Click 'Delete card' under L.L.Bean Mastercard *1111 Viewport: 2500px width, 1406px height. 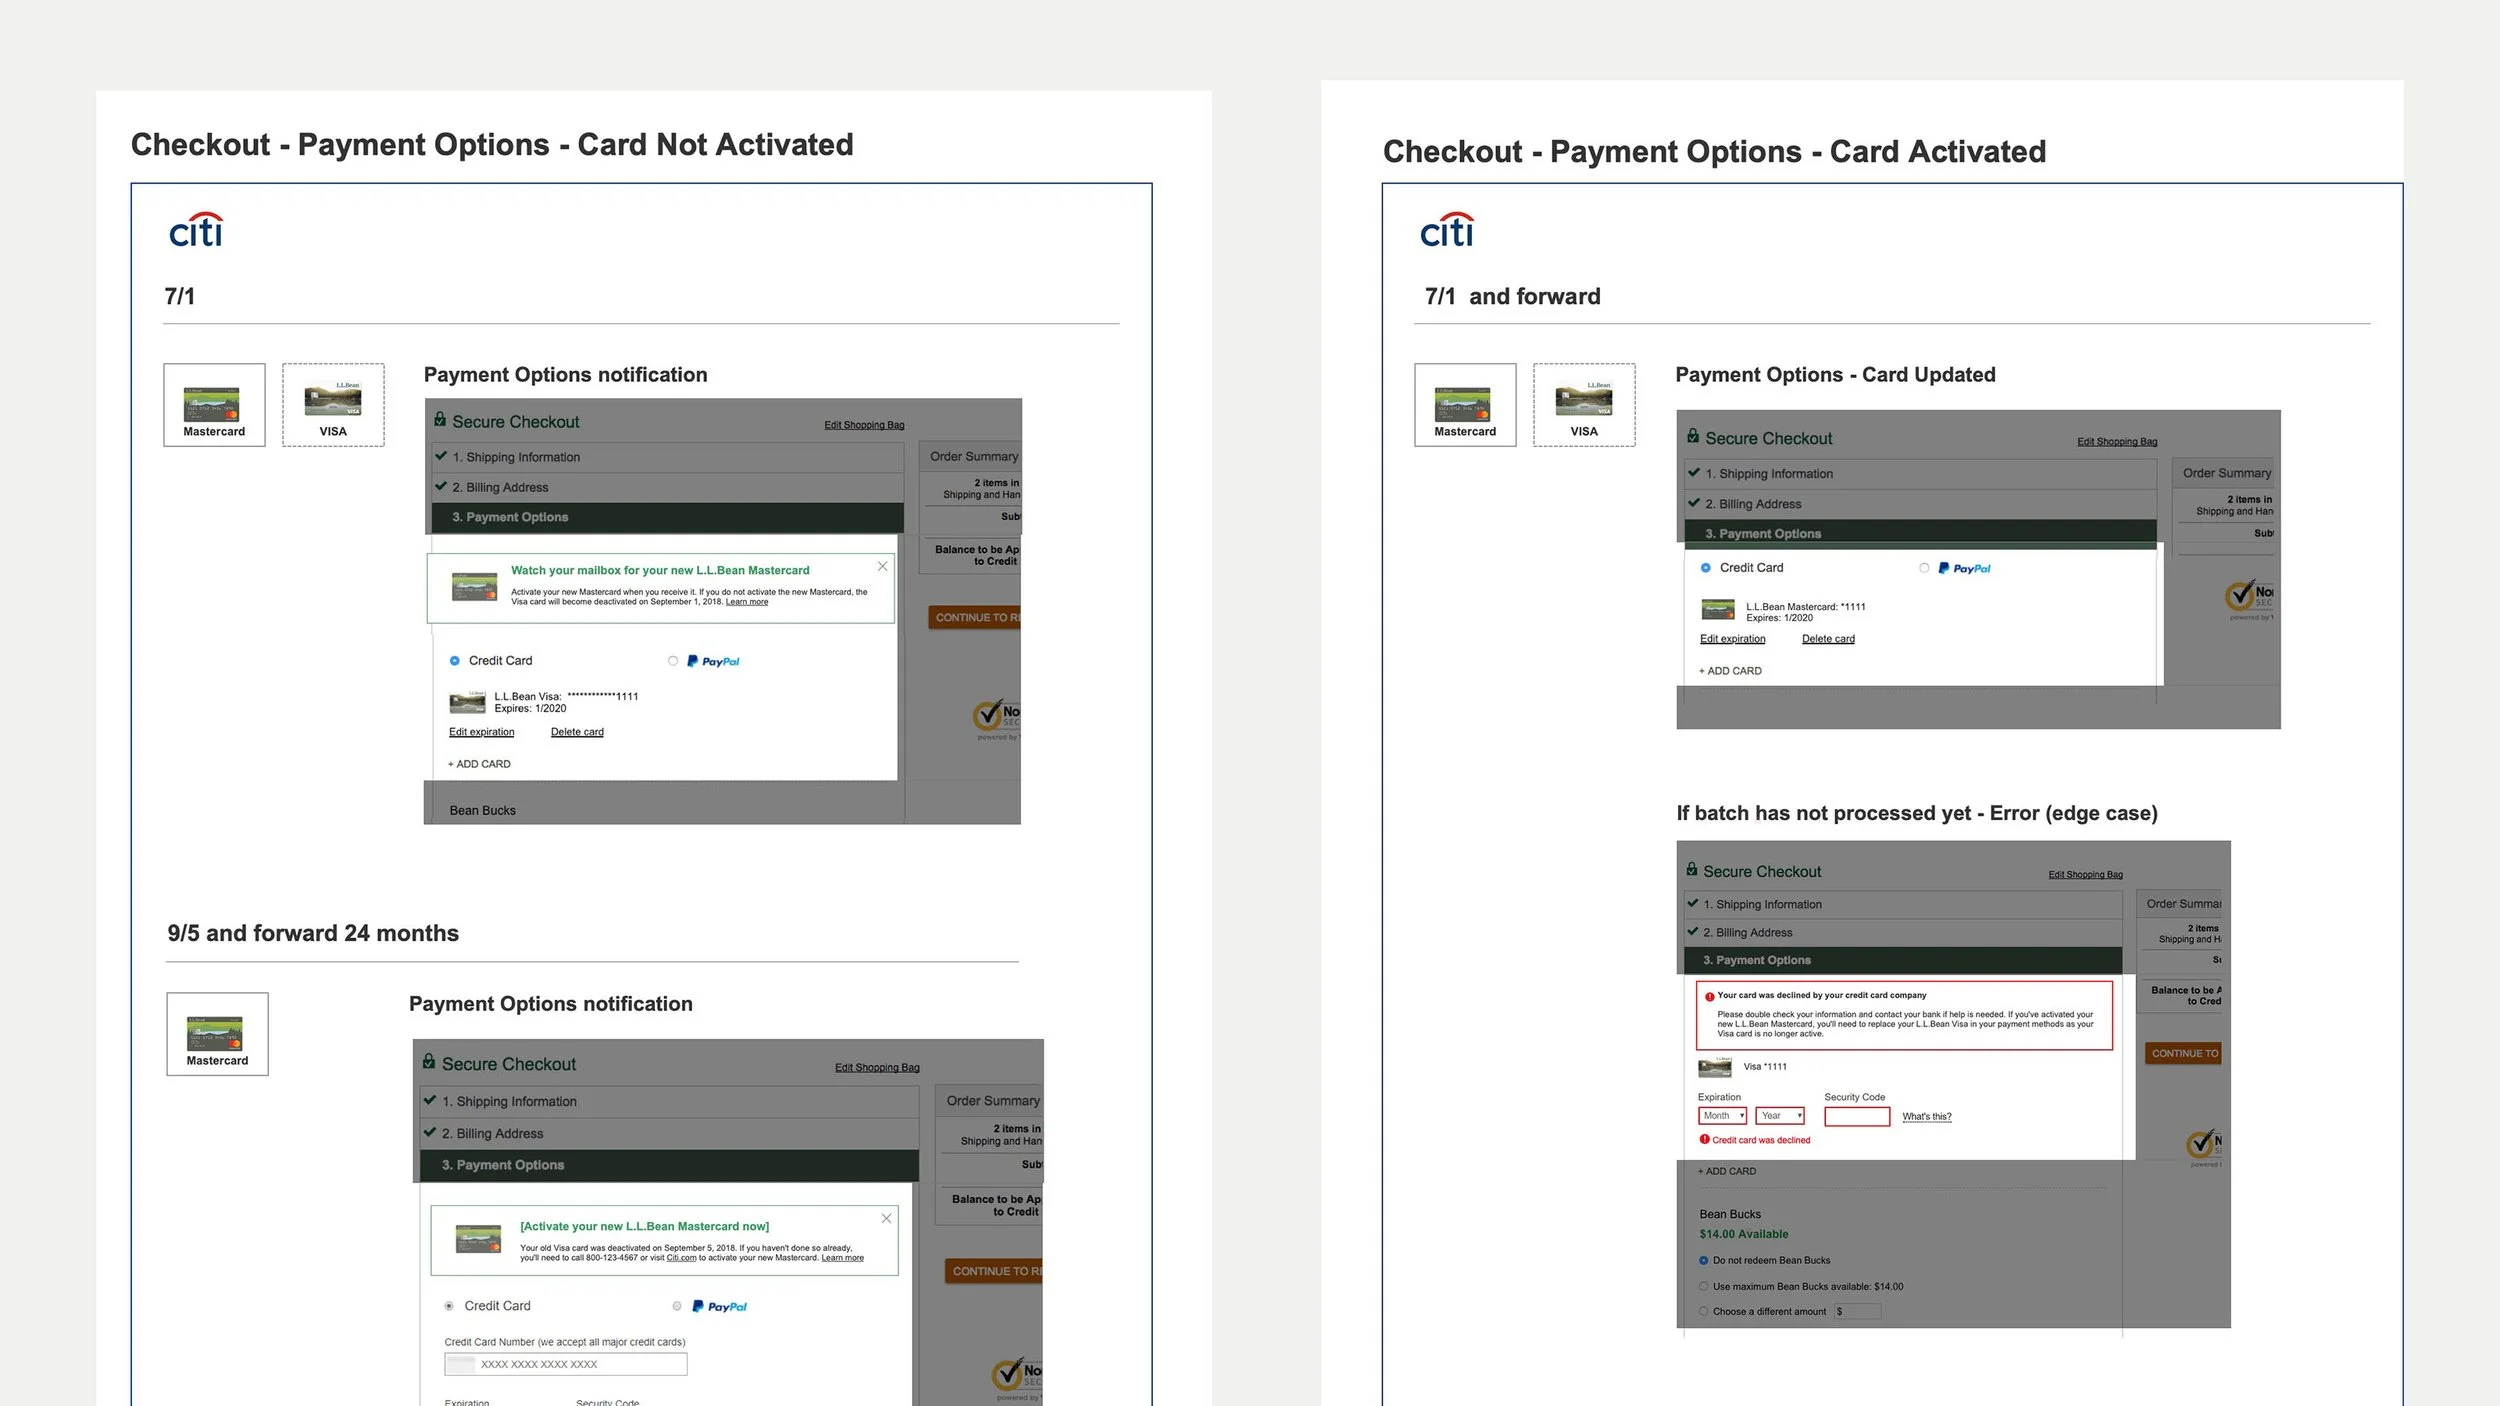point(1828,639)
